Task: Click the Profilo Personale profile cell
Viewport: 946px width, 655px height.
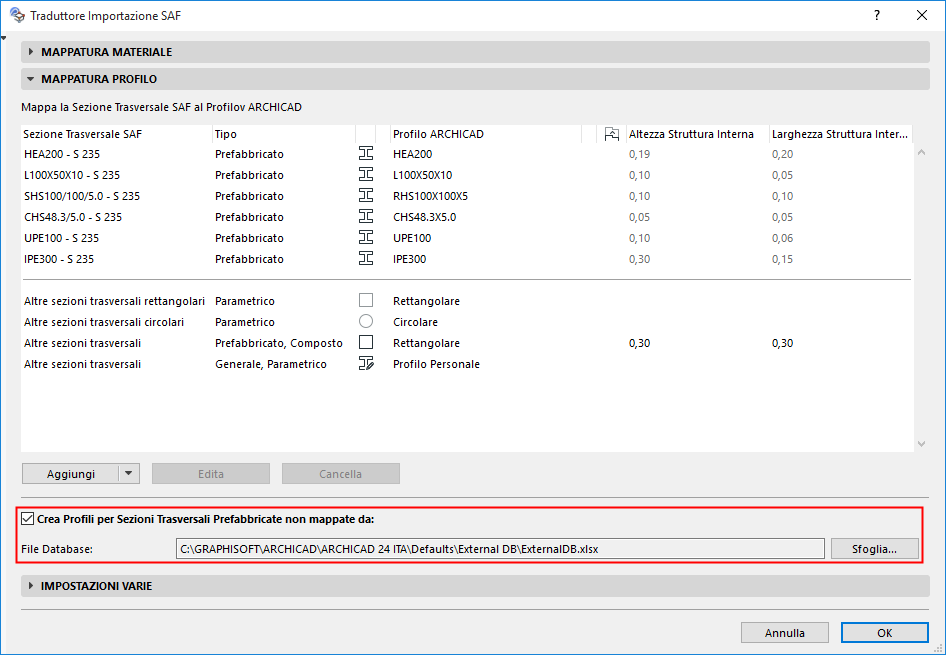Action: click(x=436, y=364)
